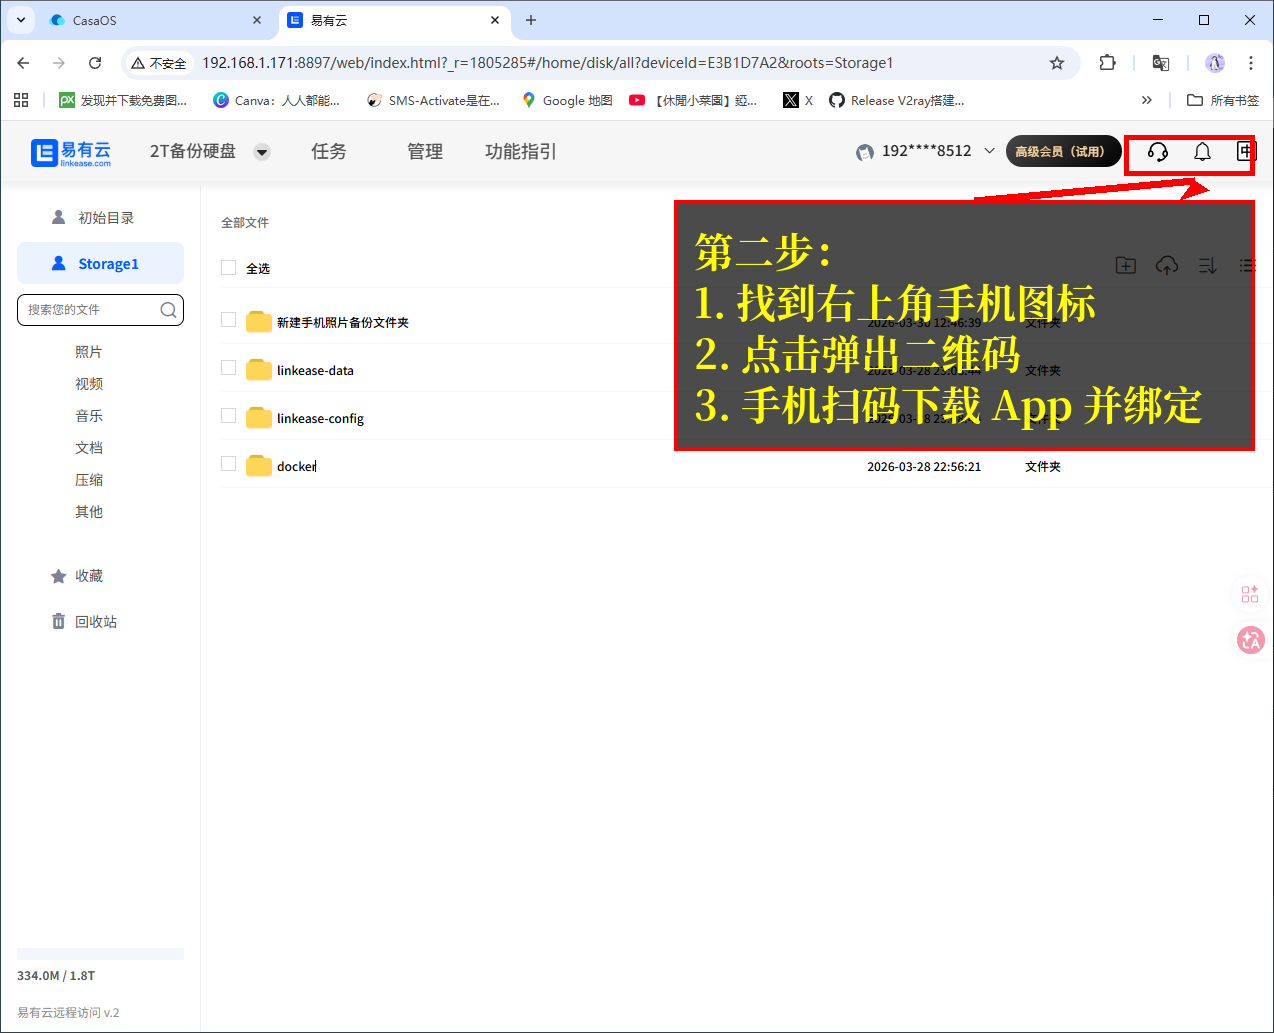Open the 所有书签 folder
The image size is (1274, 1033).
coord(1223,100)
